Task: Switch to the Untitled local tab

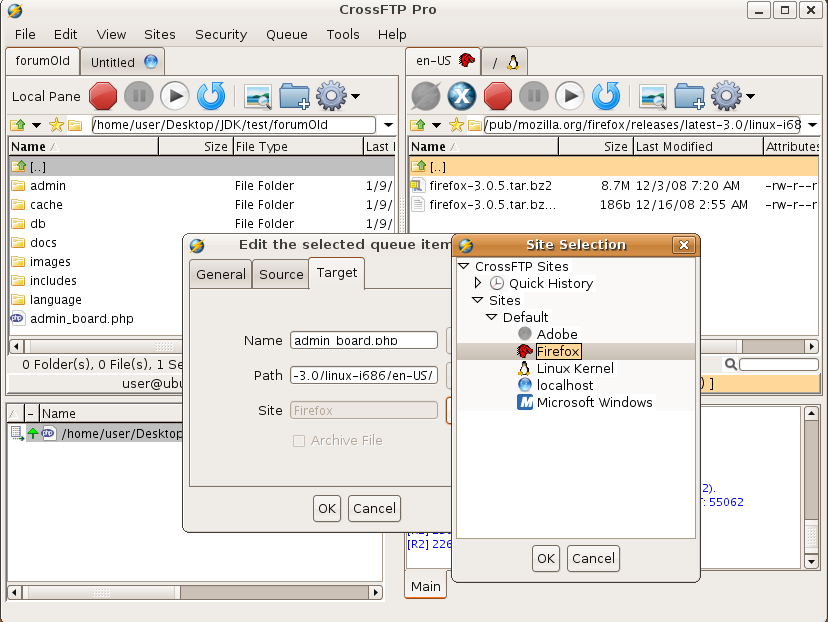Action: [x=123, y=62]
